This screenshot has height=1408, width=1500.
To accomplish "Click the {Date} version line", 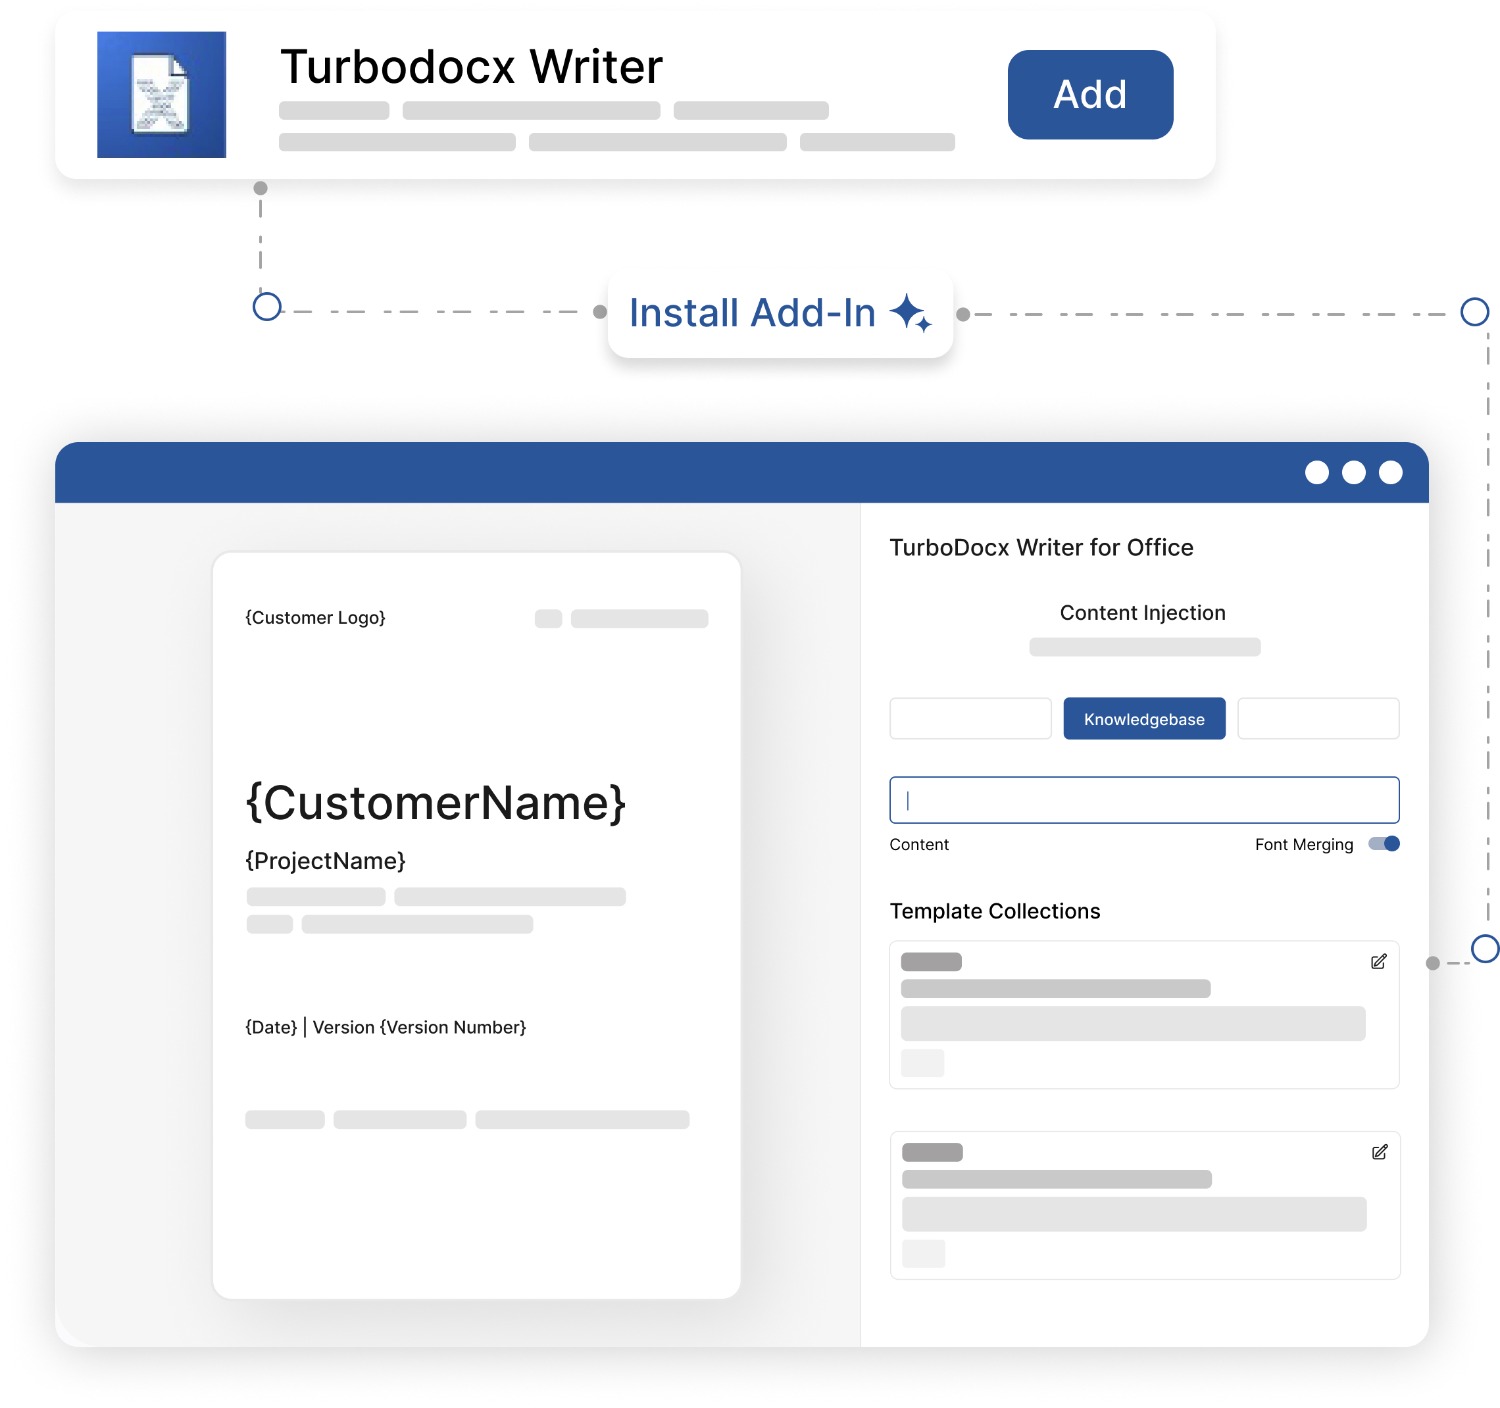I will (x=385, y=1028).
